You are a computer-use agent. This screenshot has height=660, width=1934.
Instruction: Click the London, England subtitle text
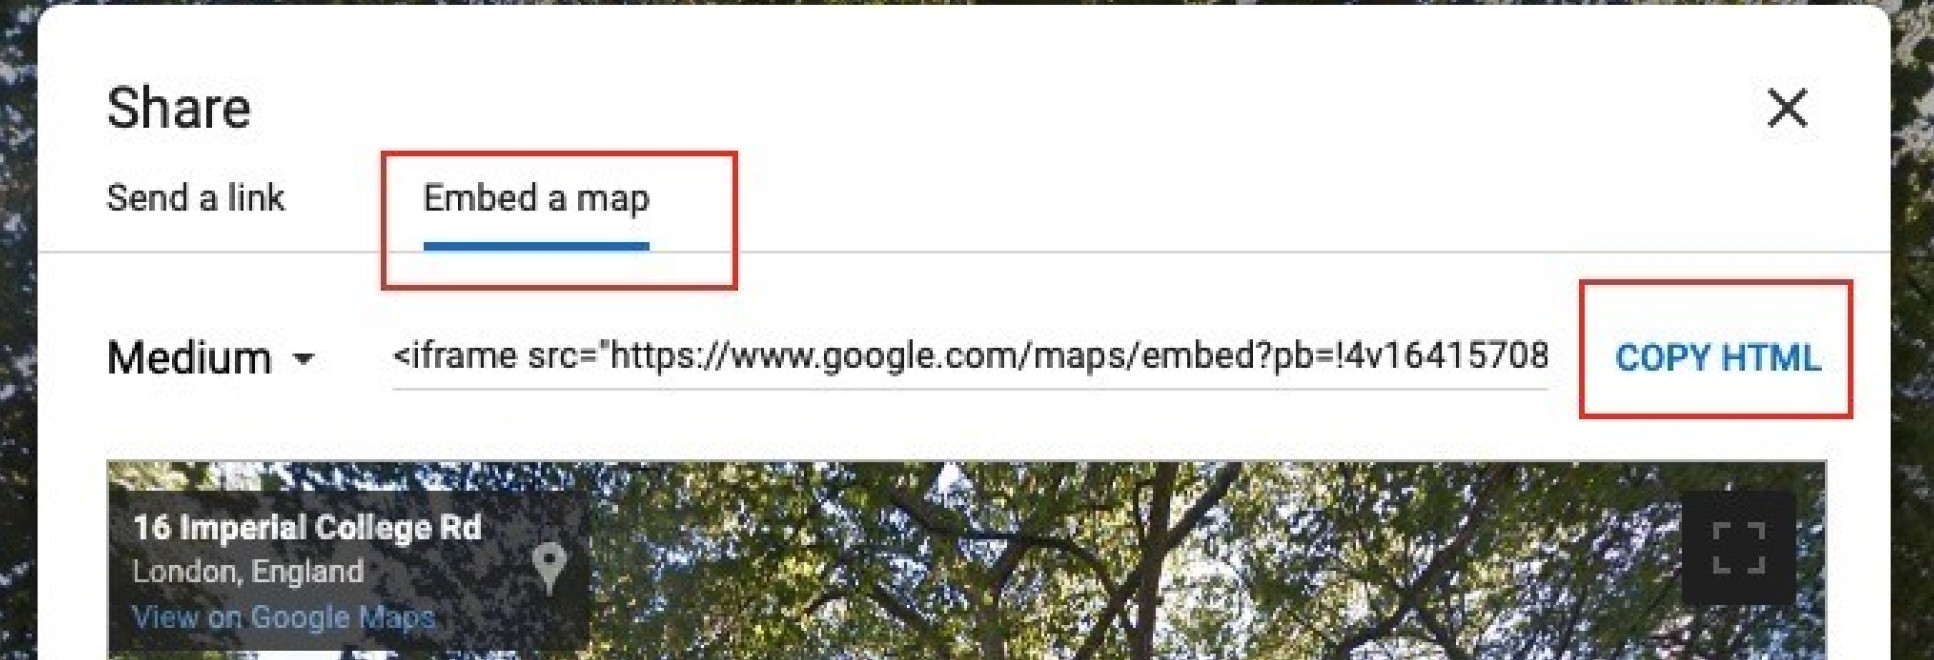tap(248, 571)
